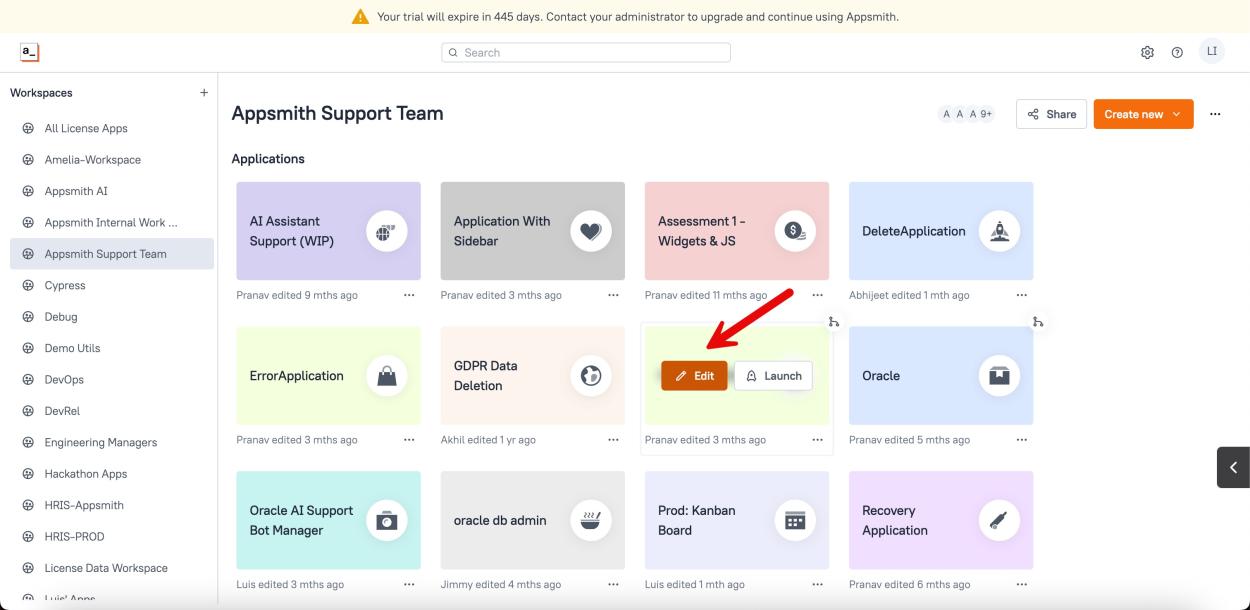The width and height of the screenshot is (1250, 610).
Task: Open the LI user profile avatar
Action: click(x=1211, y=51)
